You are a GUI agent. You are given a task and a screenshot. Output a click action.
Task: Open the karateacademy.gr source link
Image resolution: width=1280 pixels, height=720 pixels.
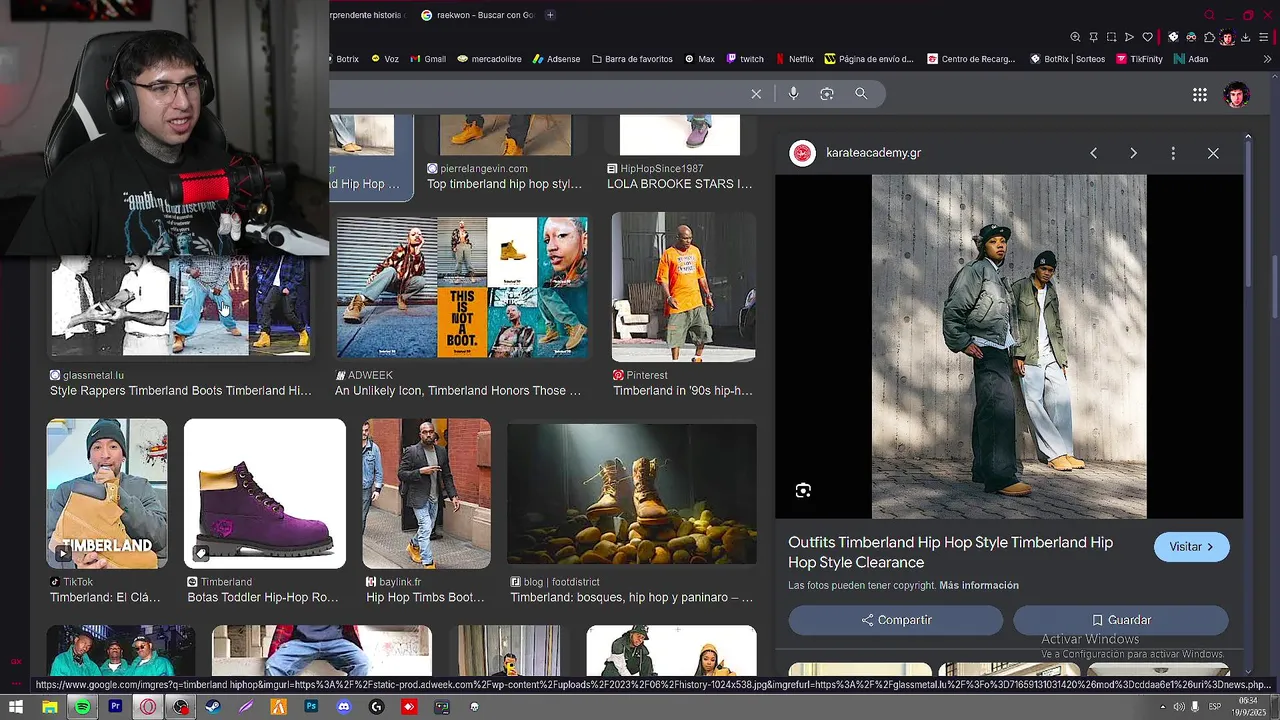point(873,153)
